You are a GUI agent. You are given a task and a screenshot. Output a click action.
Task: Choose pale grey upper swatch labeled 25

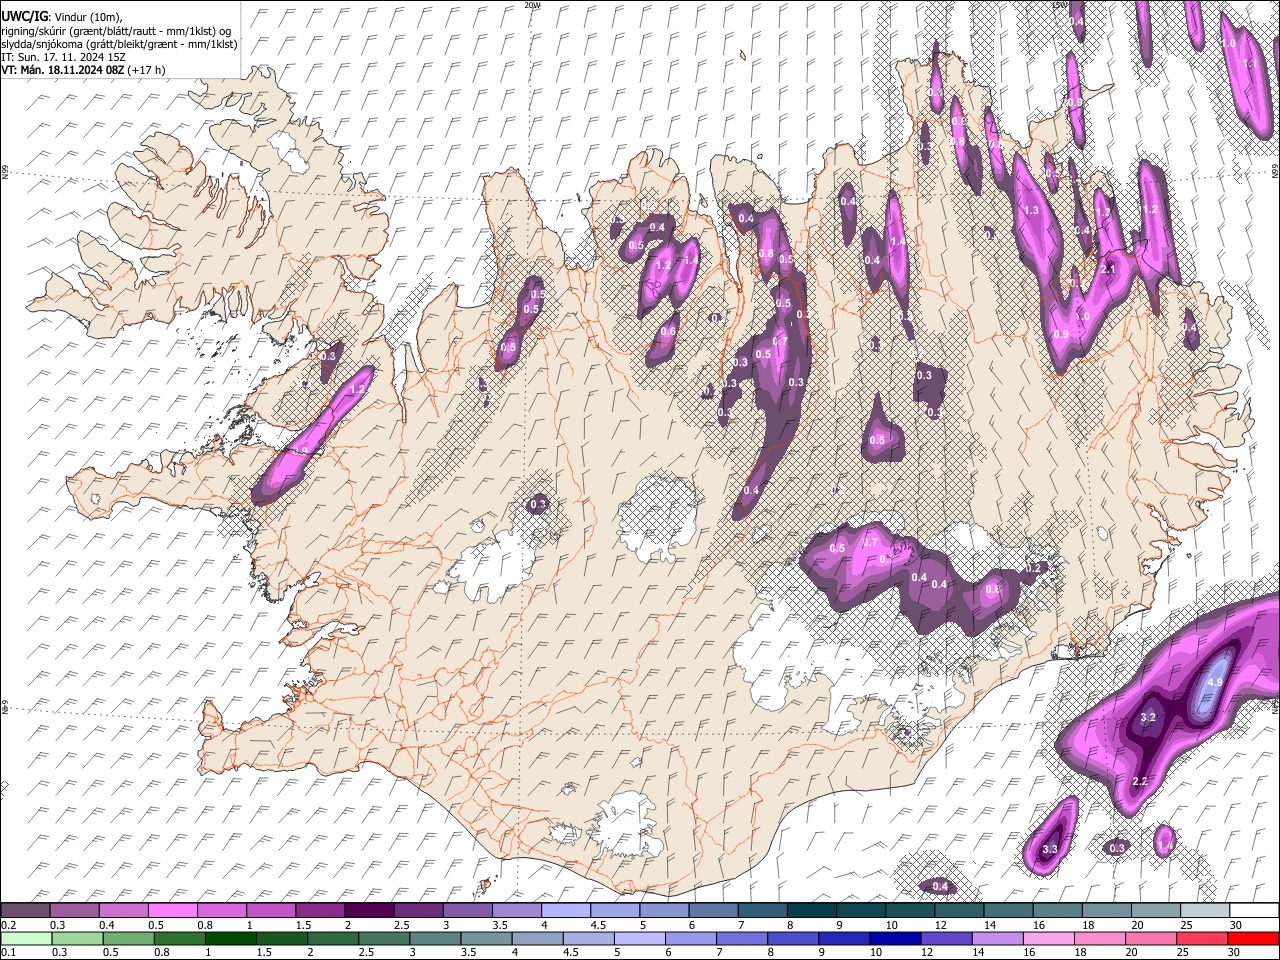point(1205,910)
